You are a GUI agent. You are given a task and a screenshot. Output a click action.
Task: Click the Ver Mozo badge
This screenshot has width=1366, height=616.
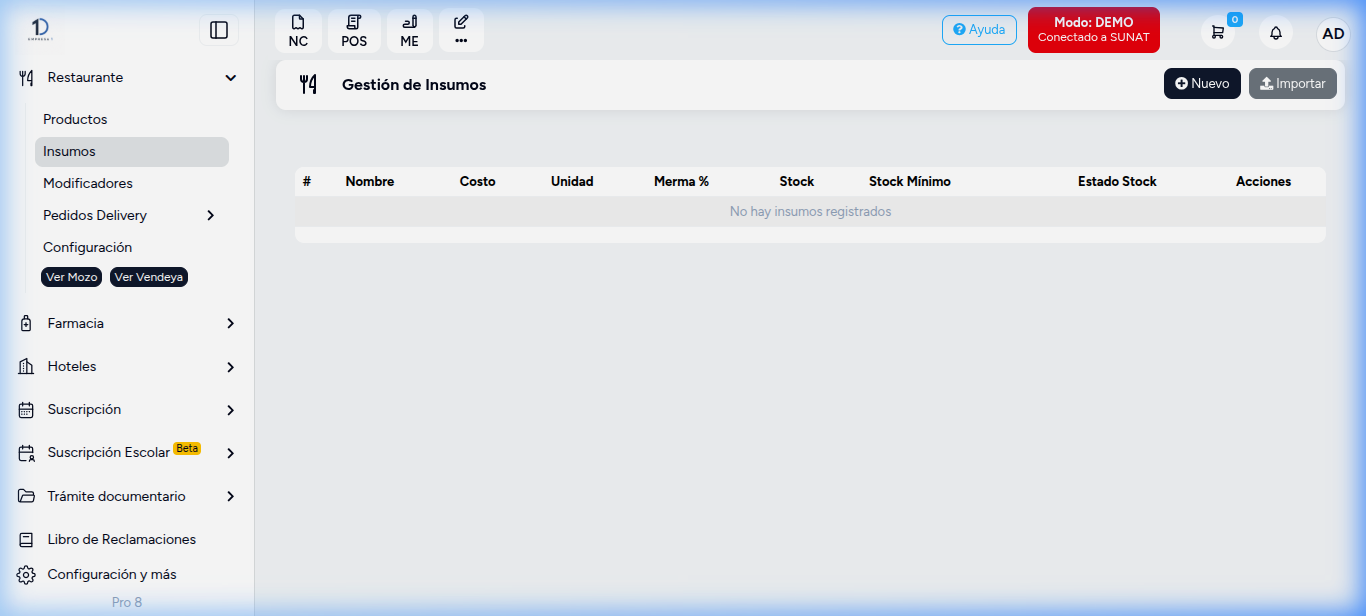(71, 277)
